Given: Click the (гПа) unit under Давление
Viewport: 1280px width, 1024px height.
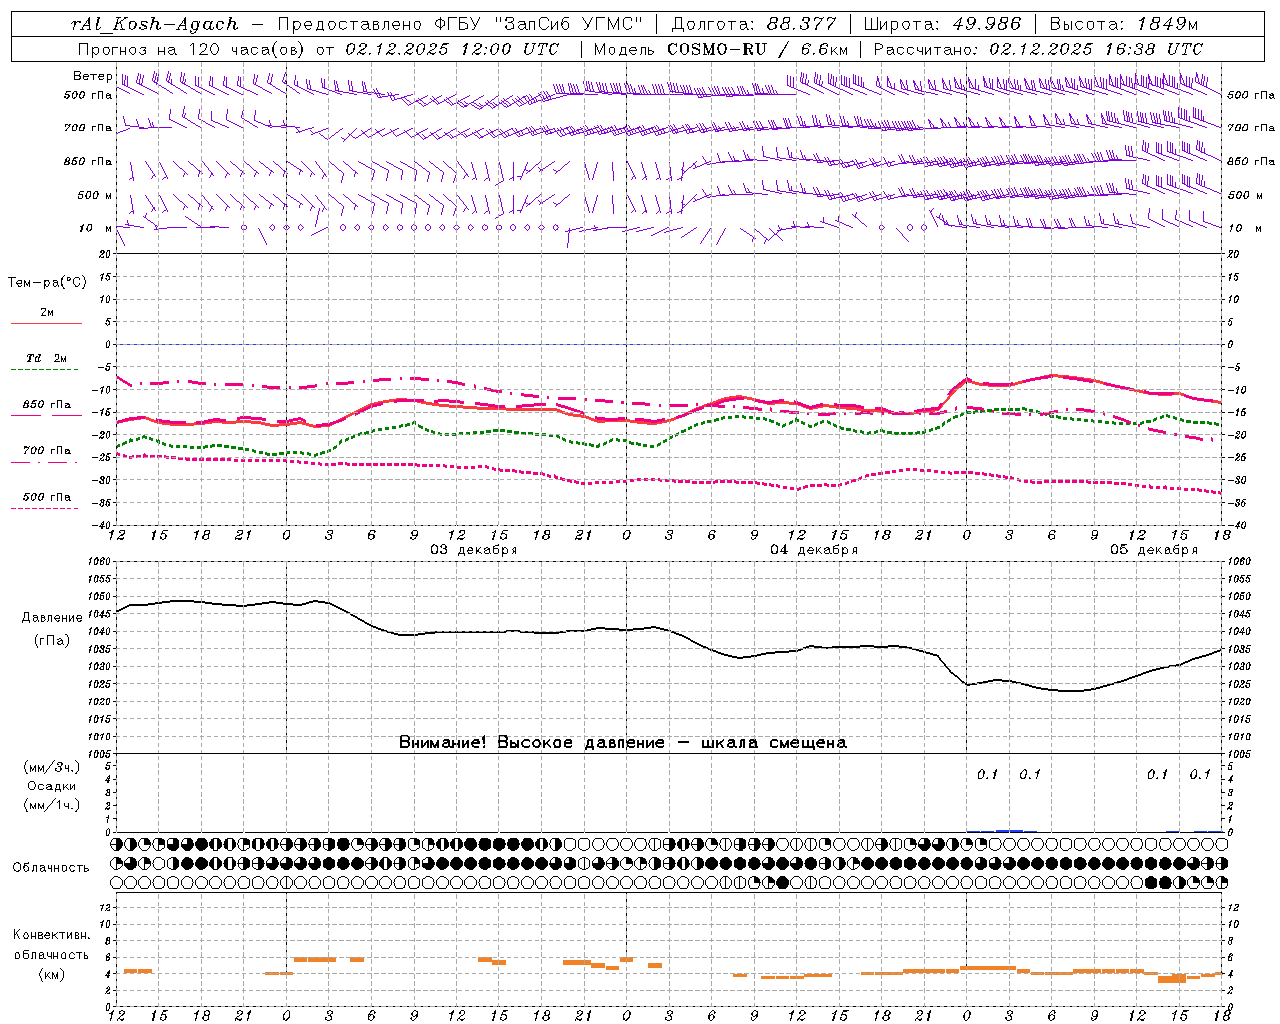Looking at the screenshot, I should tap(52, 641).
